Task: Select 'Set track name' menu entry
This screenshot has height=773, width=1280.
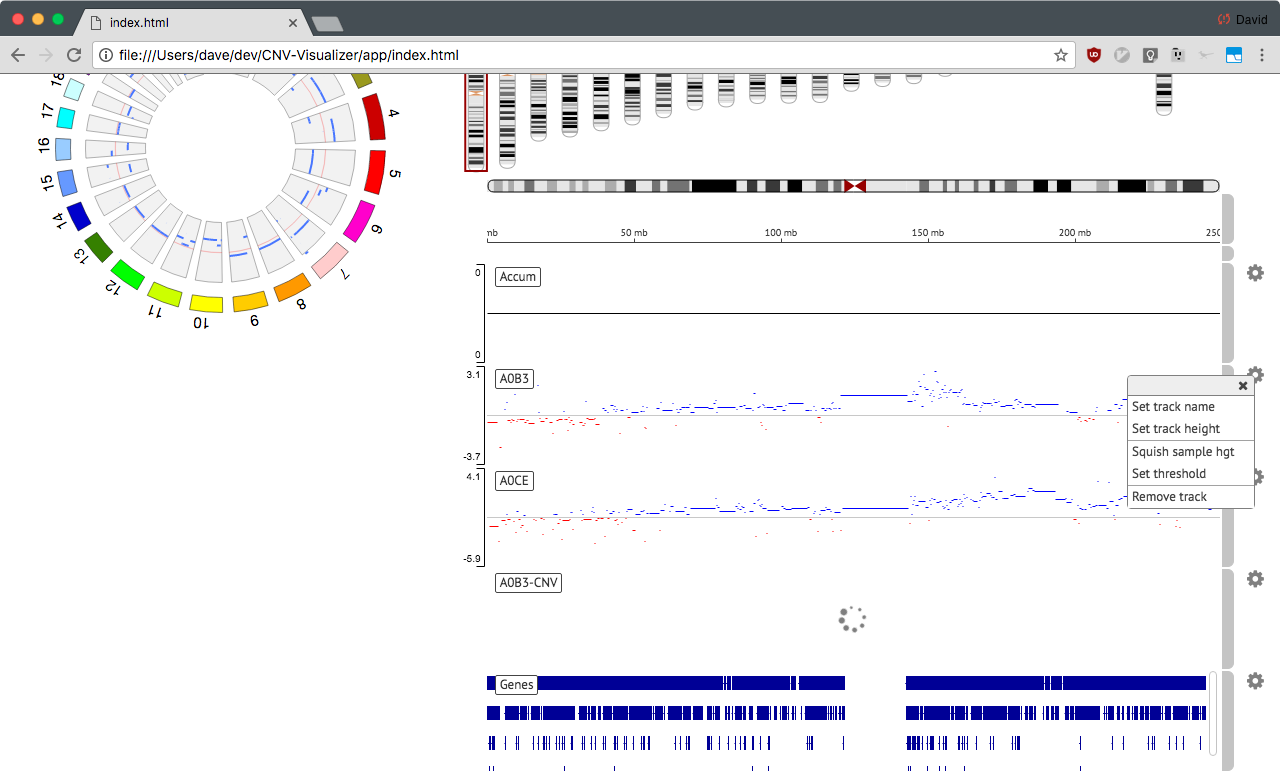Action: coord(1173,407)
